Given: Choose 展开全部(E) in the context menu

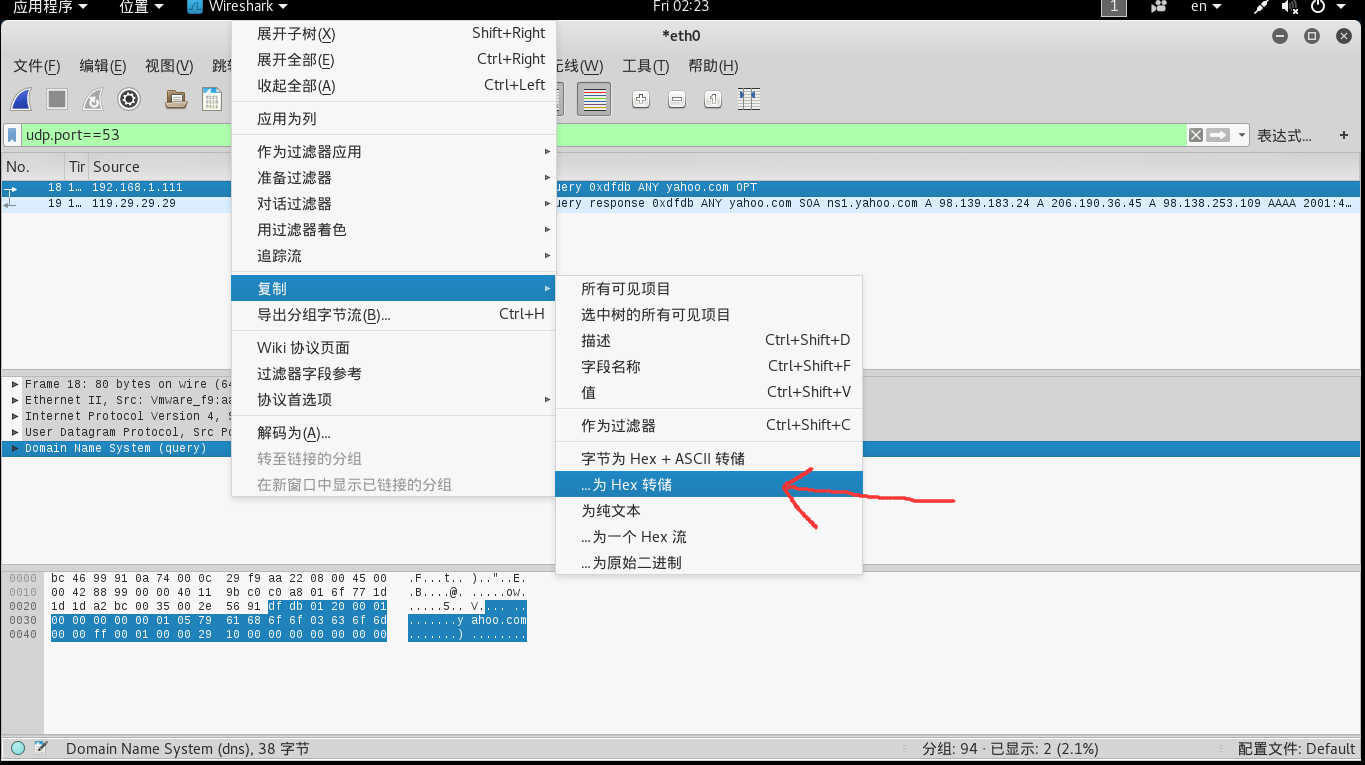Looking at the screenshot, I should click(x=394, y=60).
